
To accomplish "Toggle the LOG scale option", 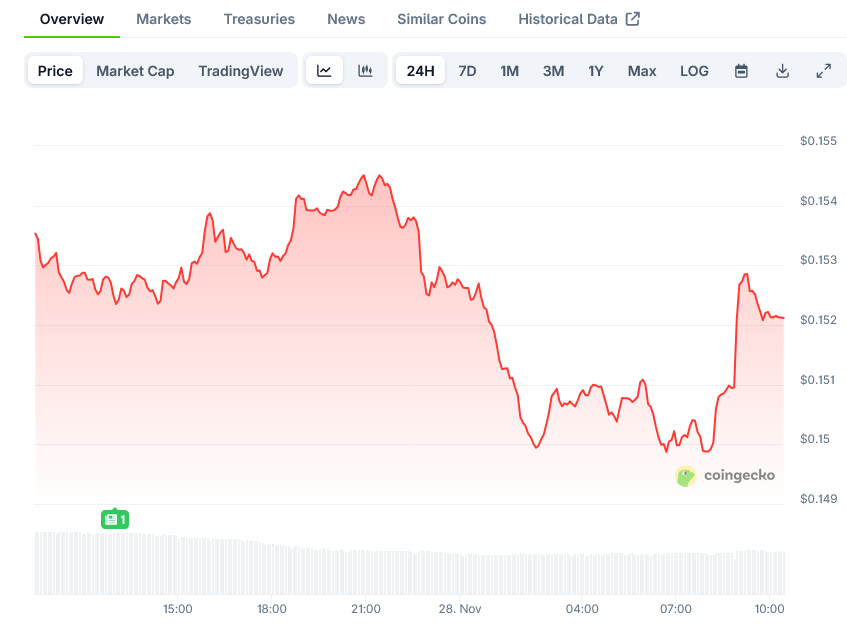I will click(694, 71).
